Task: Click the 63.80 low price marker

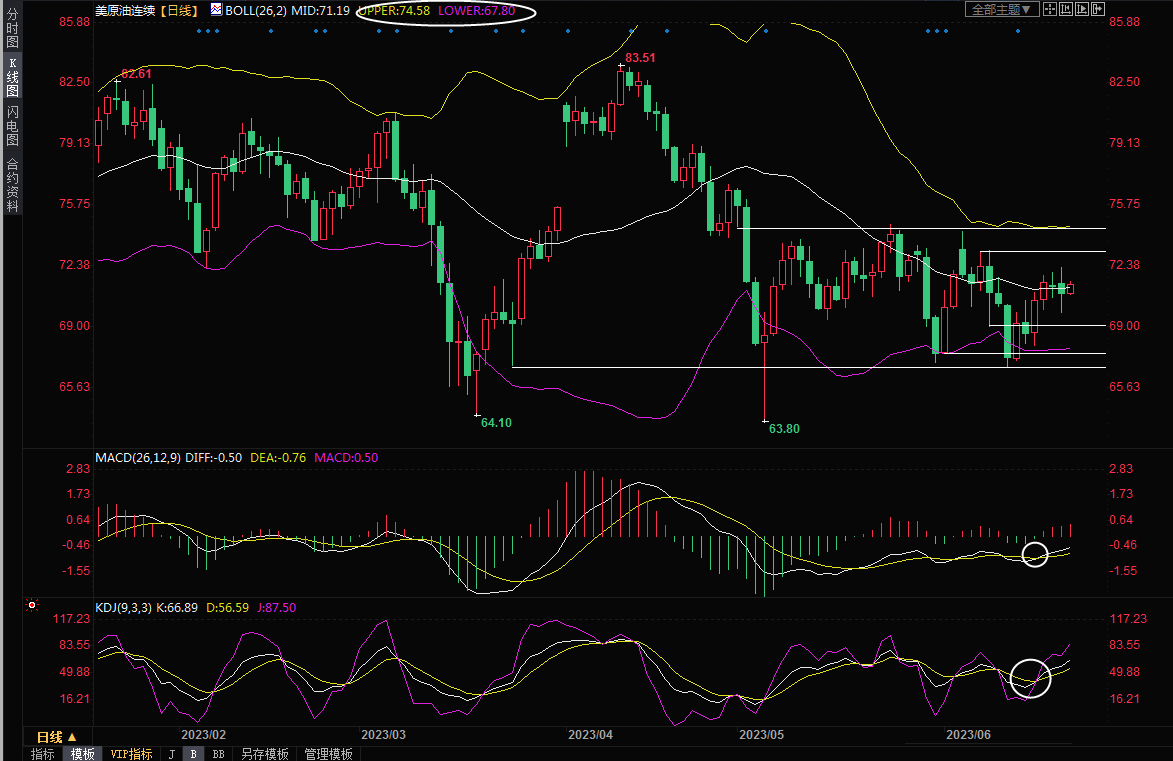Action: [x=783, y=428]
